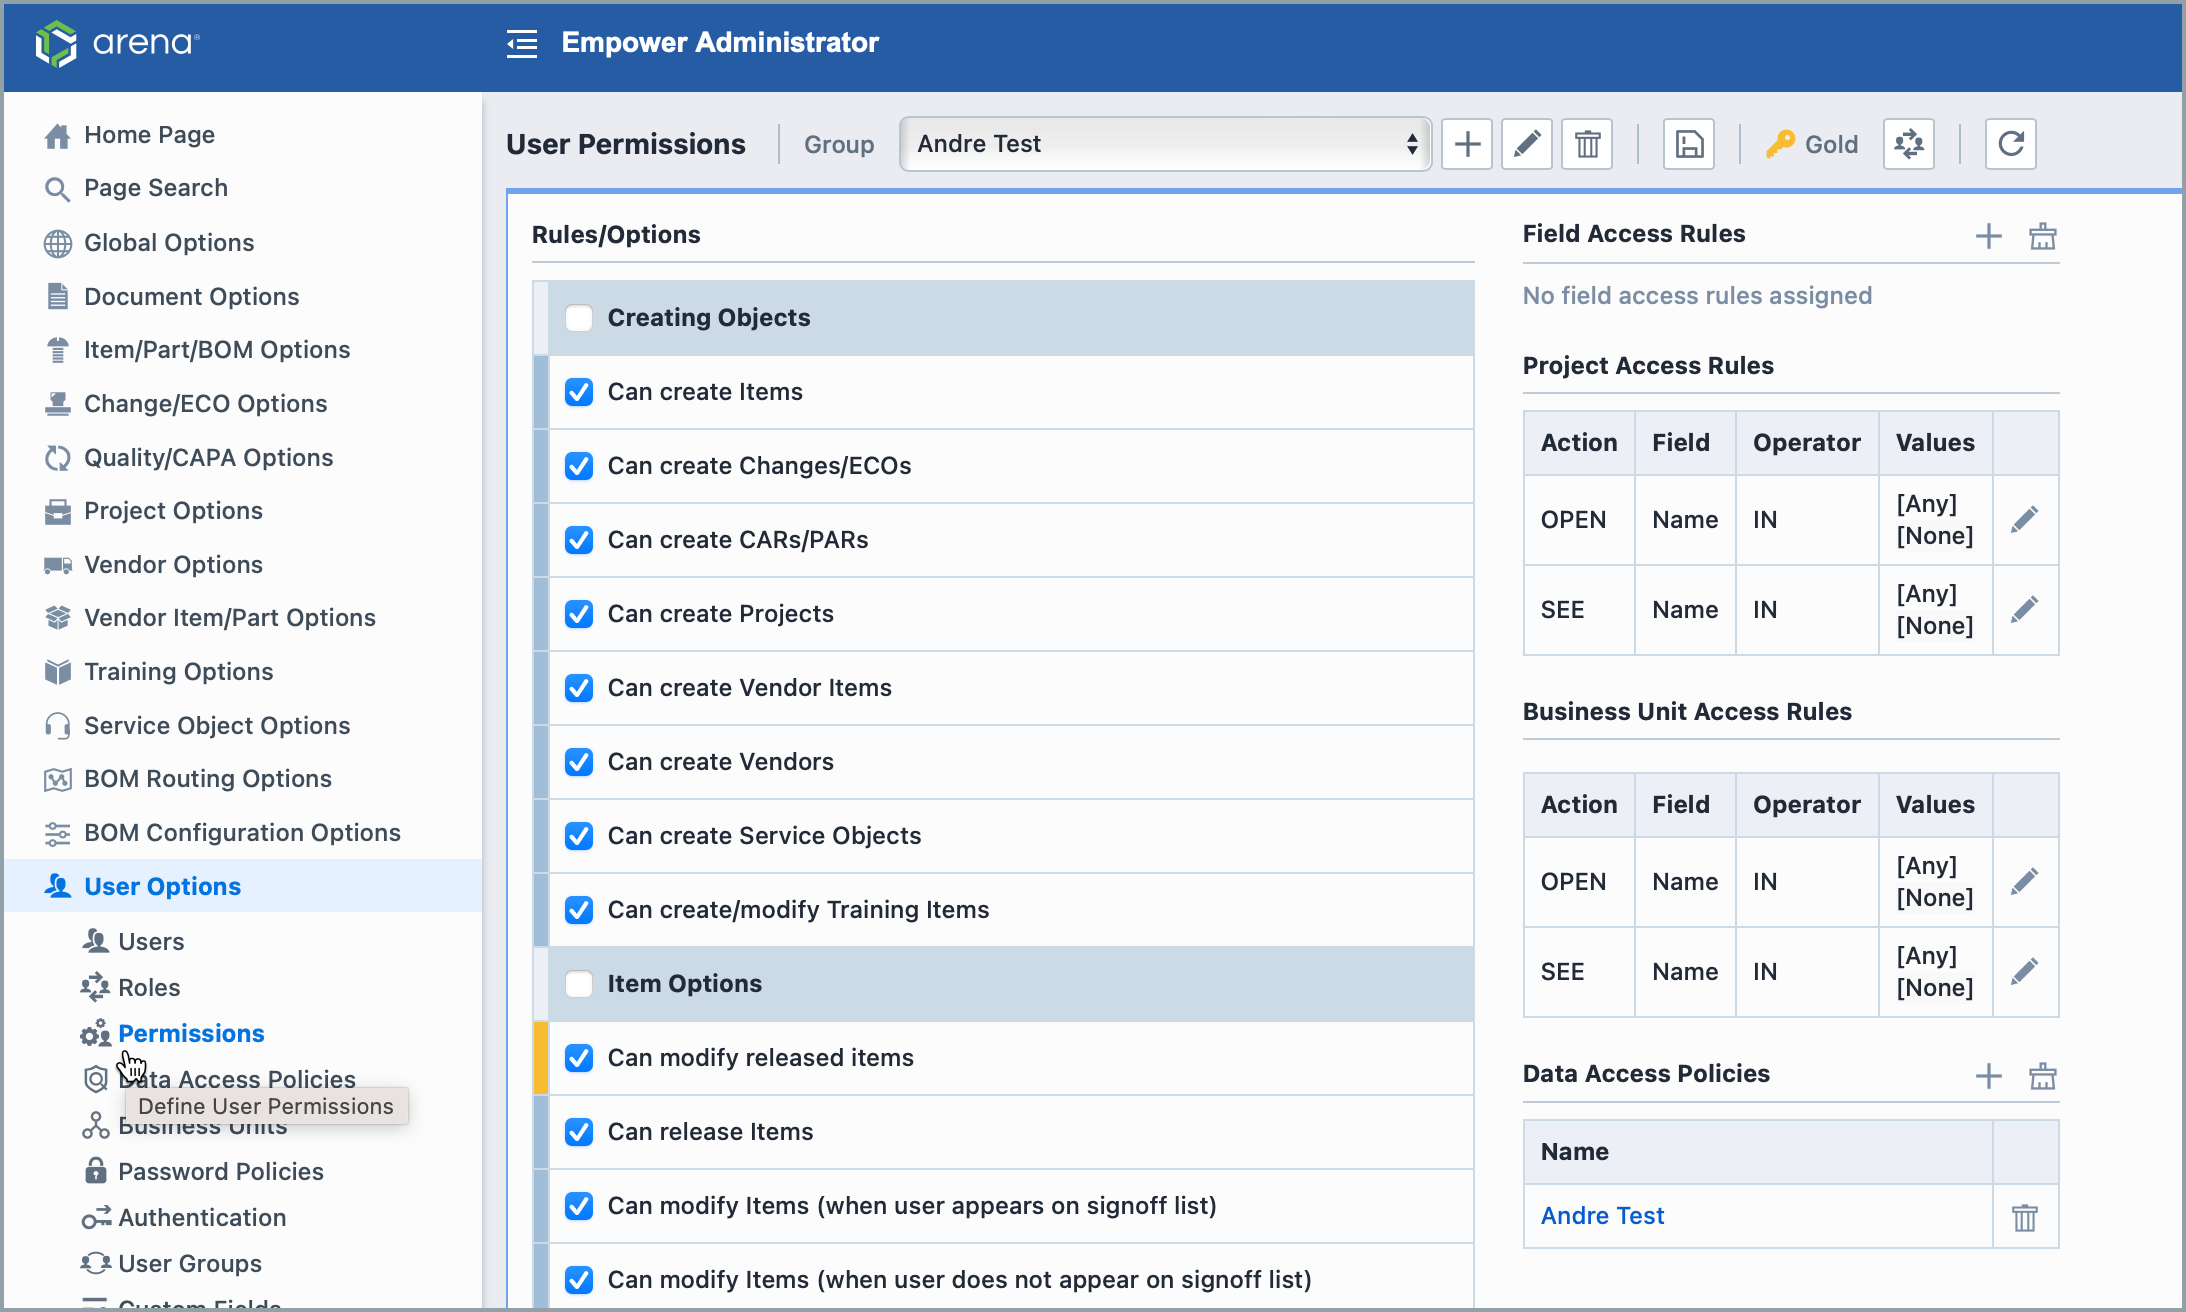Edit the OPEN Project Access Rule pencil icon
This screenshot has height=1312, width=2186.
point(2025,519)
